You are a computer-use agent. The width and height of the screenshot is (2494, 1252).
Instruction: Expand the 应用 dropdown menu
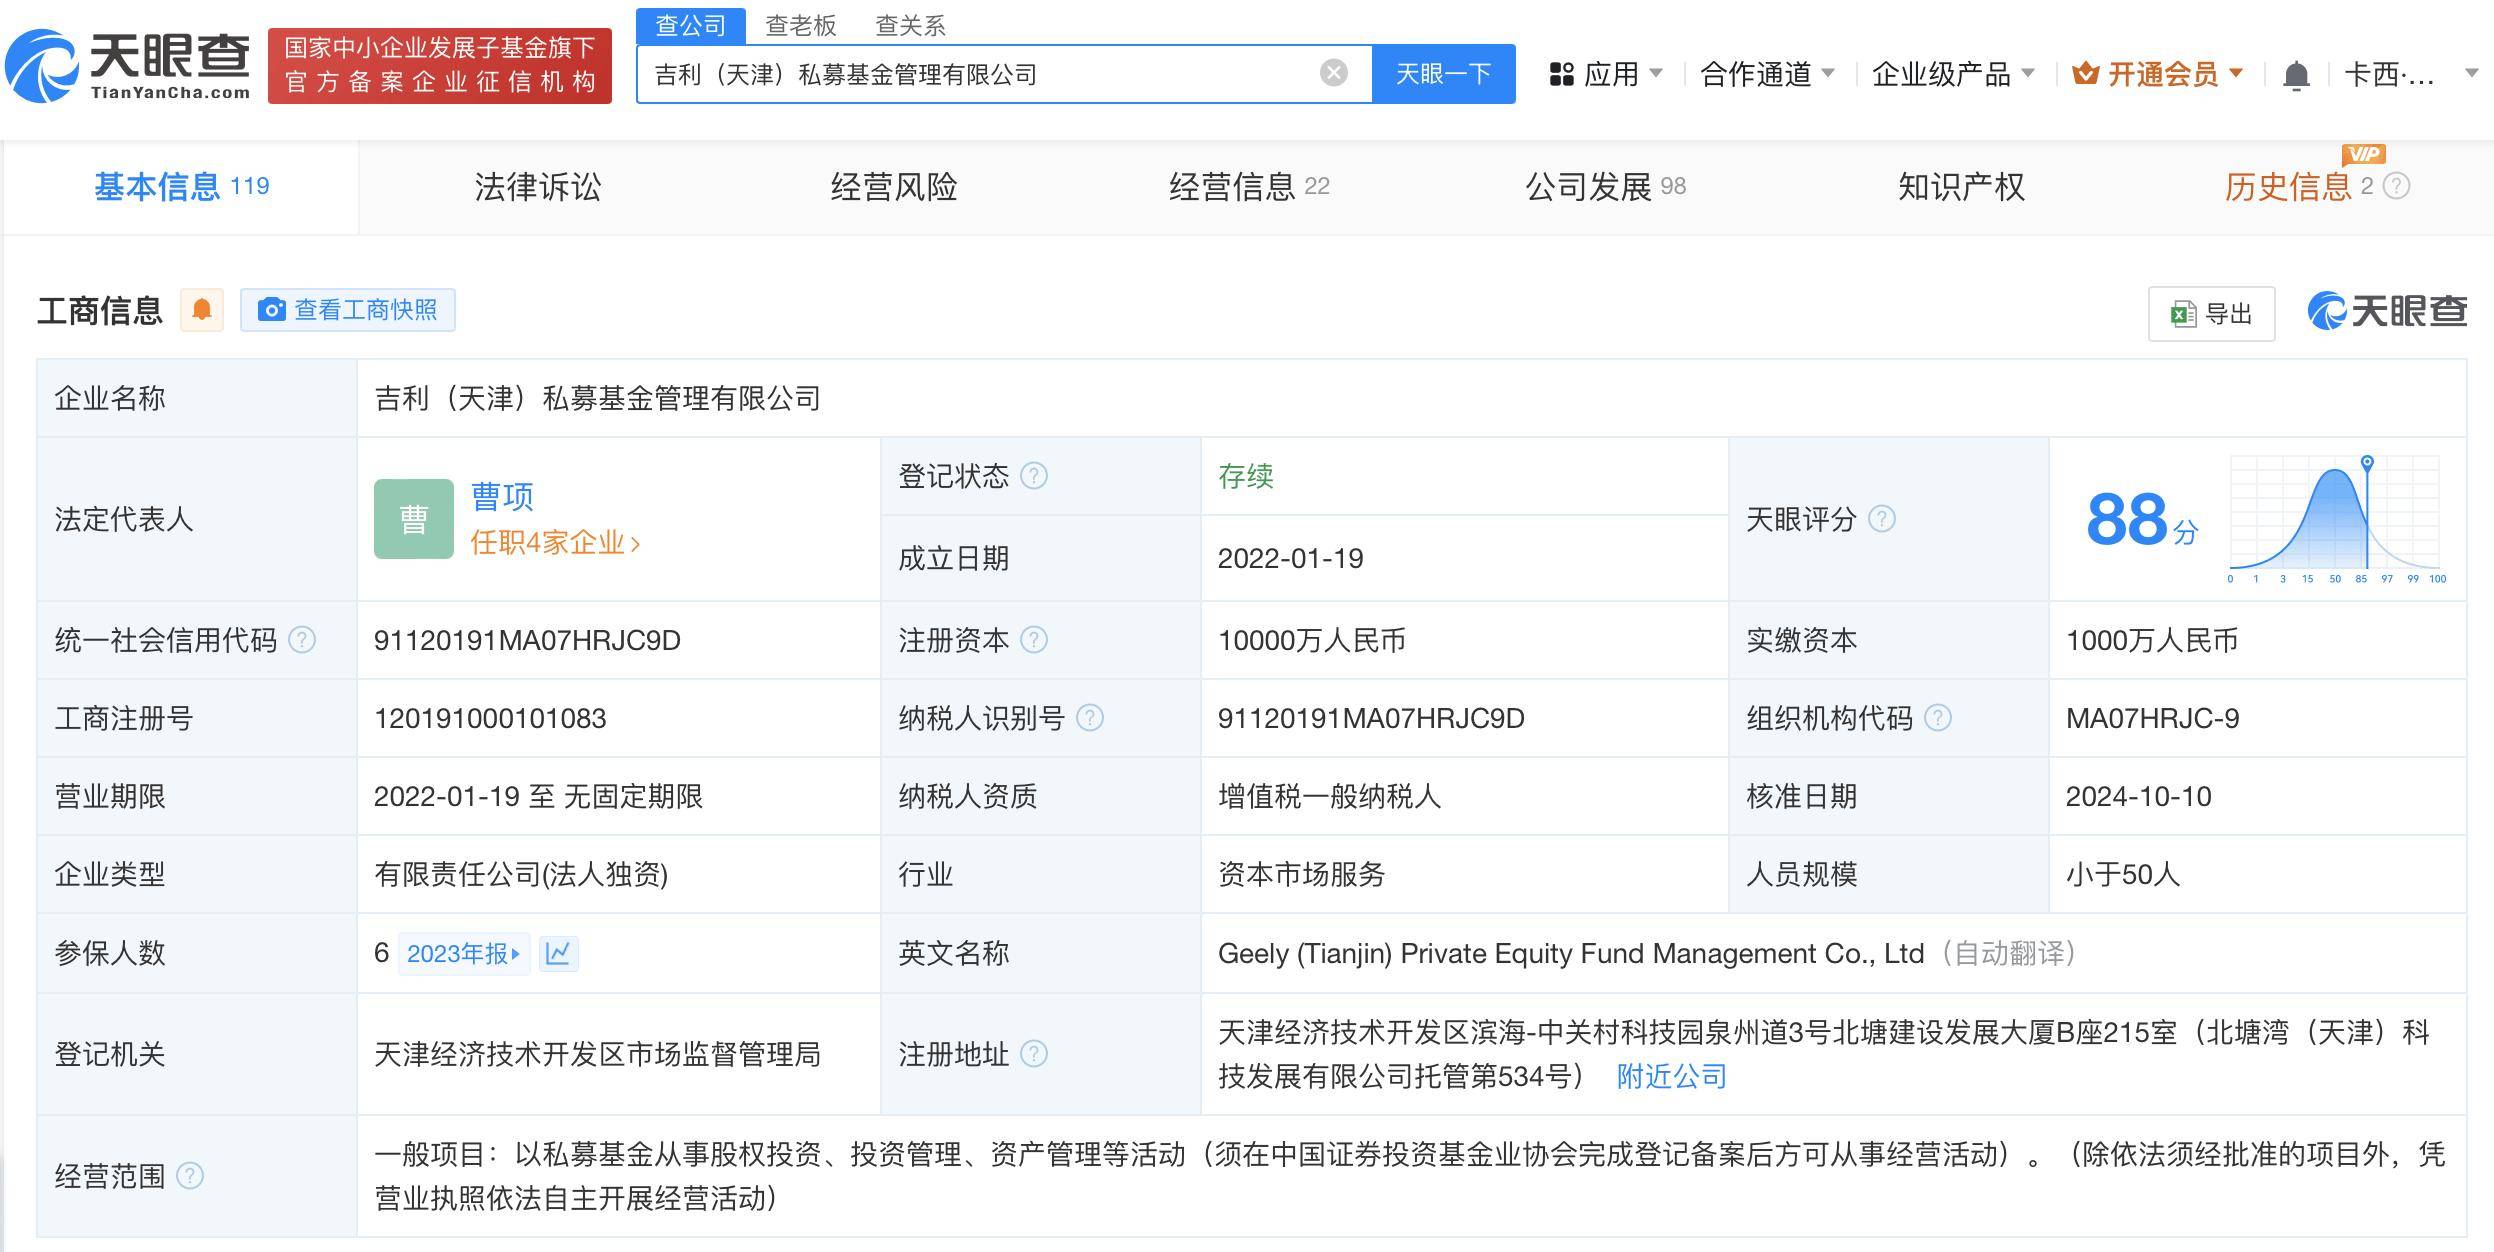1606,74
